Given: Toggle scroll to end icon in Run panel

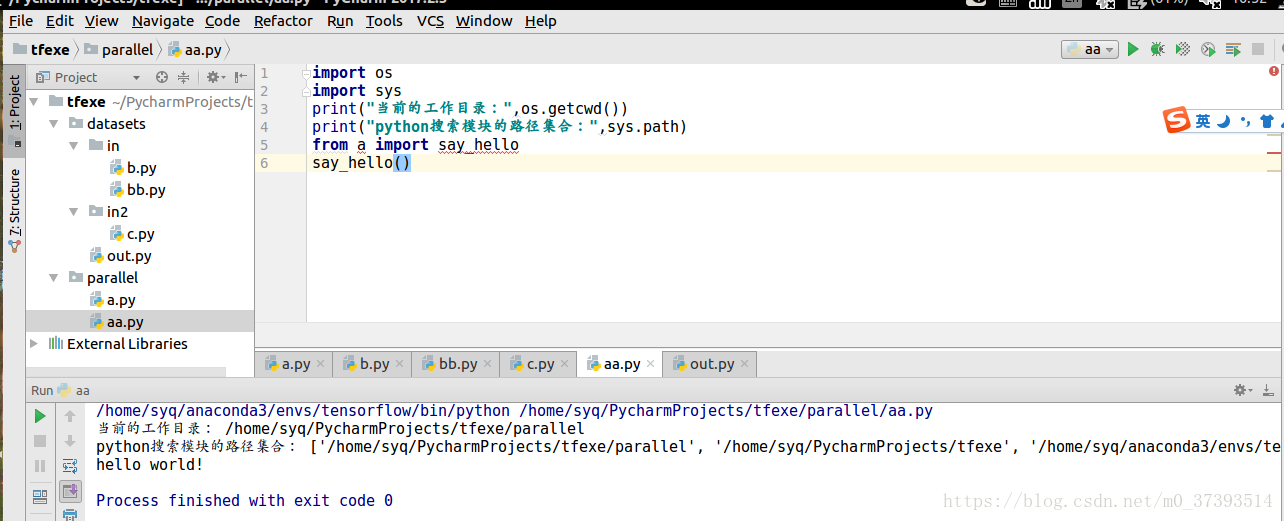Looking at the screenshot, I should click(70, 491).
